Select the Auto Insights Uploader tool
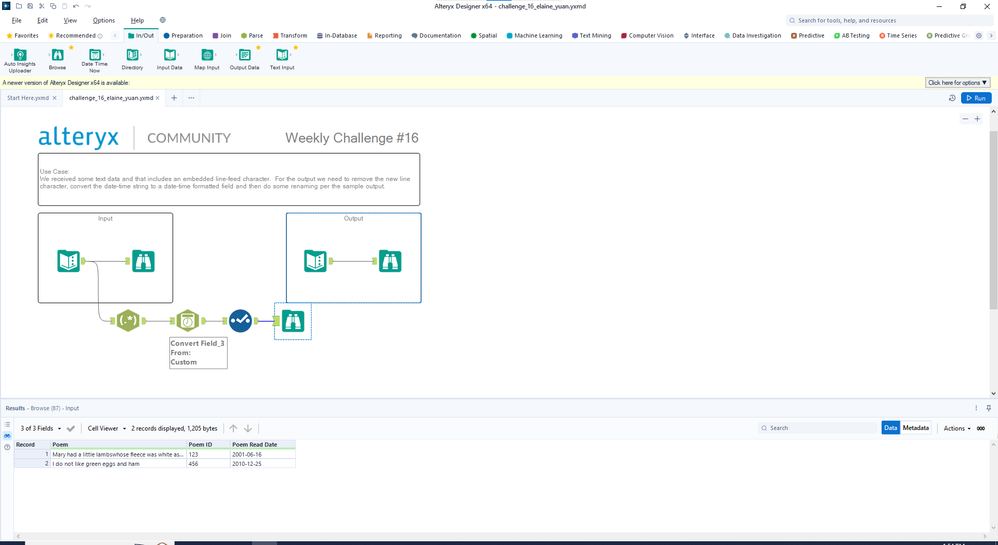The image size is (998, 545). click(x=20, y=59)
